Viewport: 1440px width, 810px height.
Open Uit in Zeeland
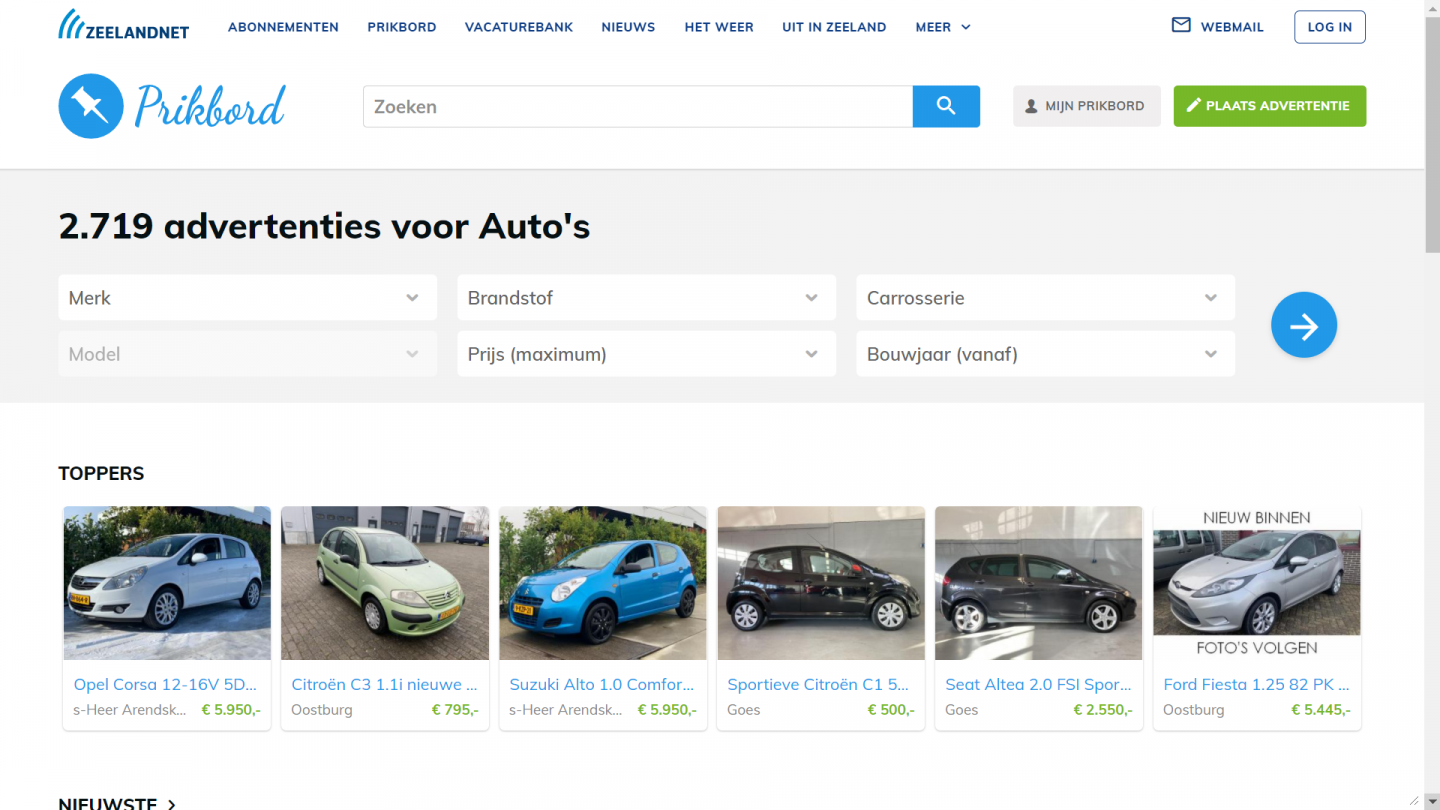coord(834,27)
